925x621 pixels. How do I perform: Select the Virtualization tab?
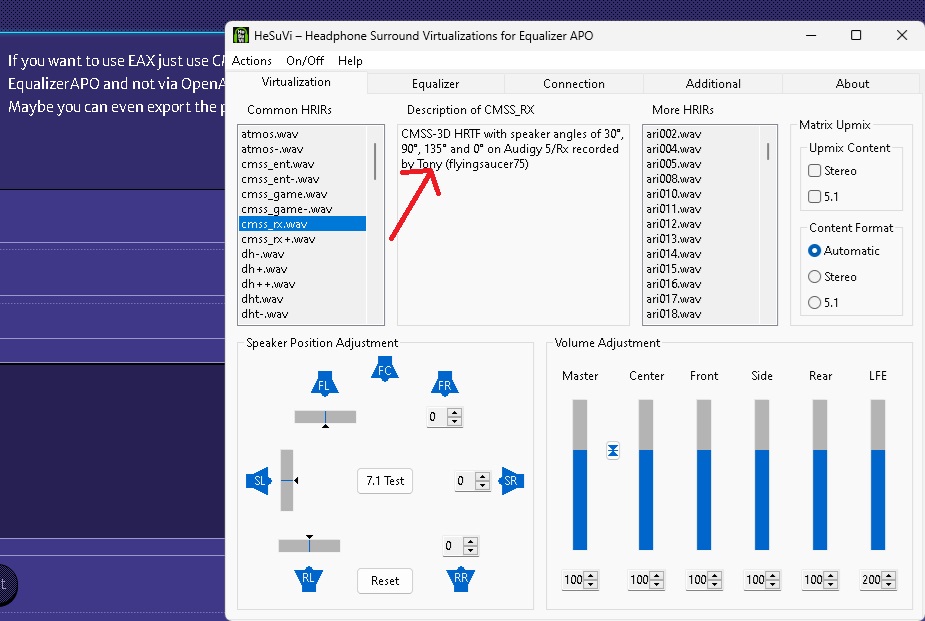tap(296, 82)
